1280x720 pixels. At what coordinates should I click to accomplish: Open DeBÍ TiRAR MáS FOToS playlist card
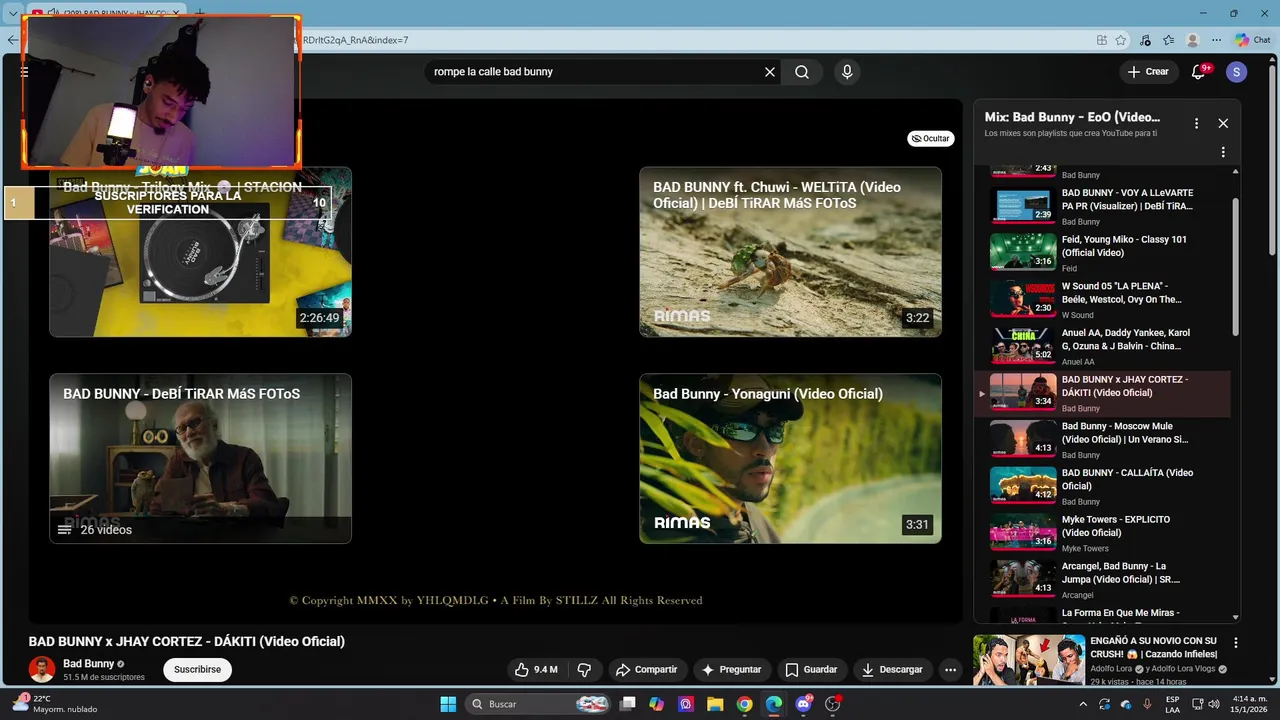(x=200, y=458)
